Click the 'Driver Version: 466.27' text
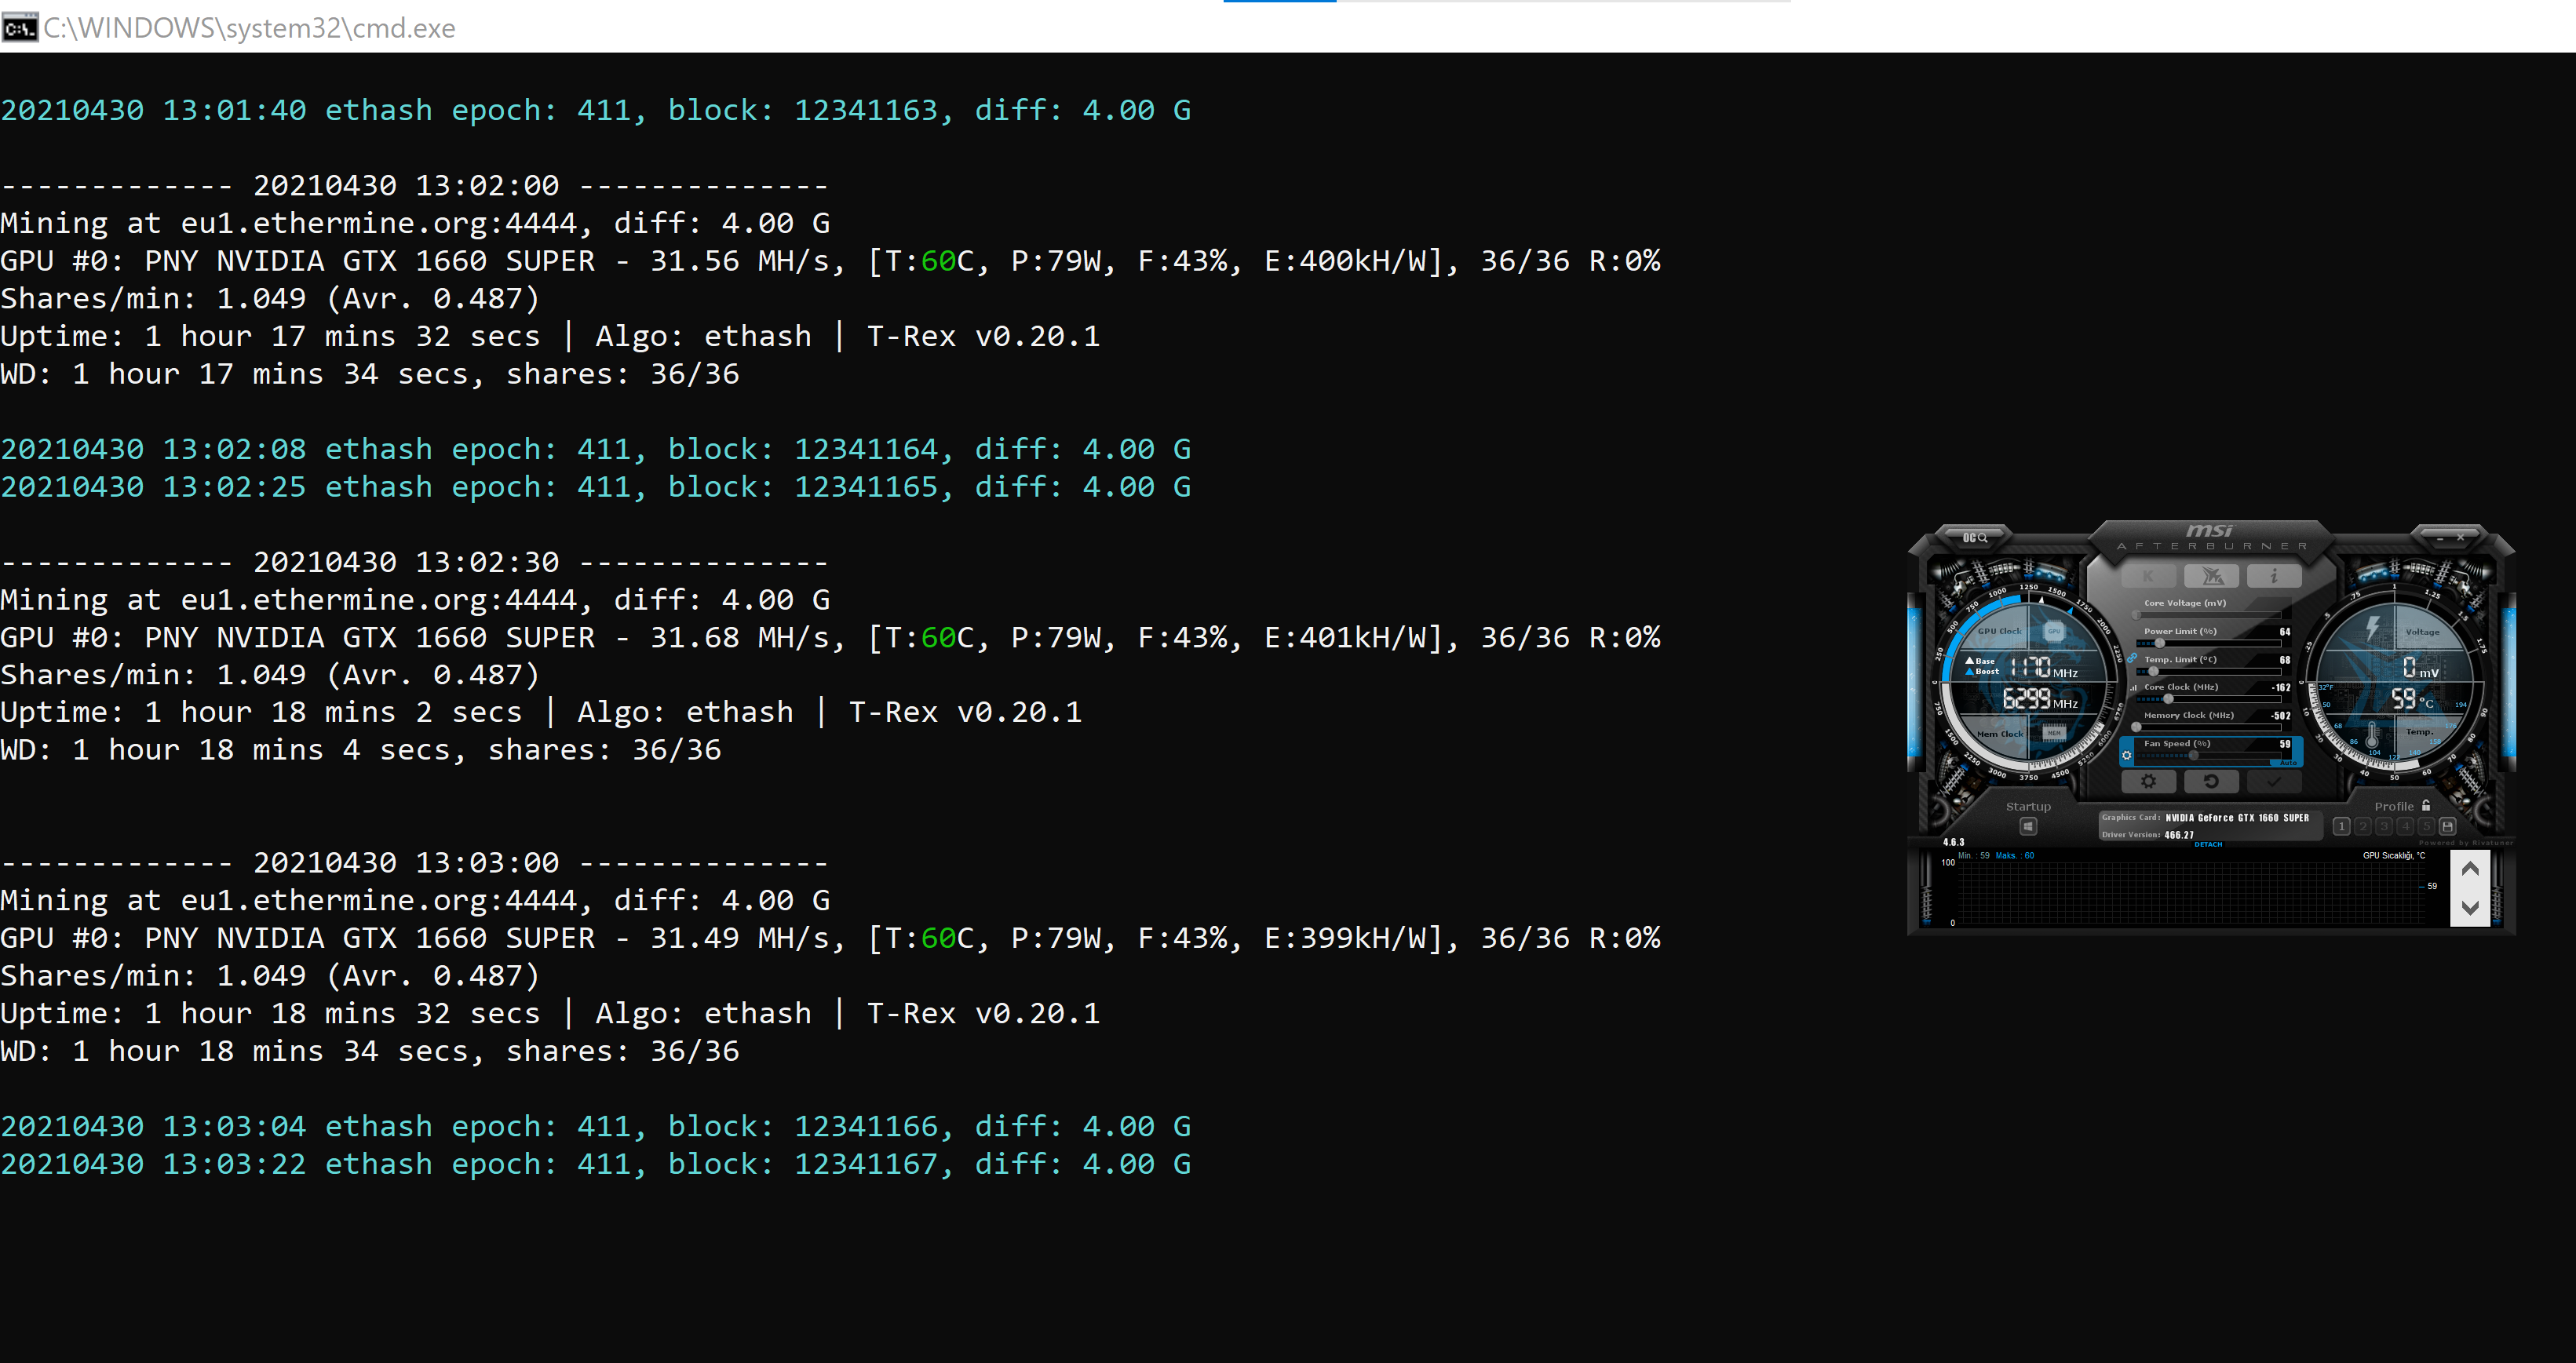Image resolution: width=2576 pixels, height=1363 pixels. (x=2149, y=836)
